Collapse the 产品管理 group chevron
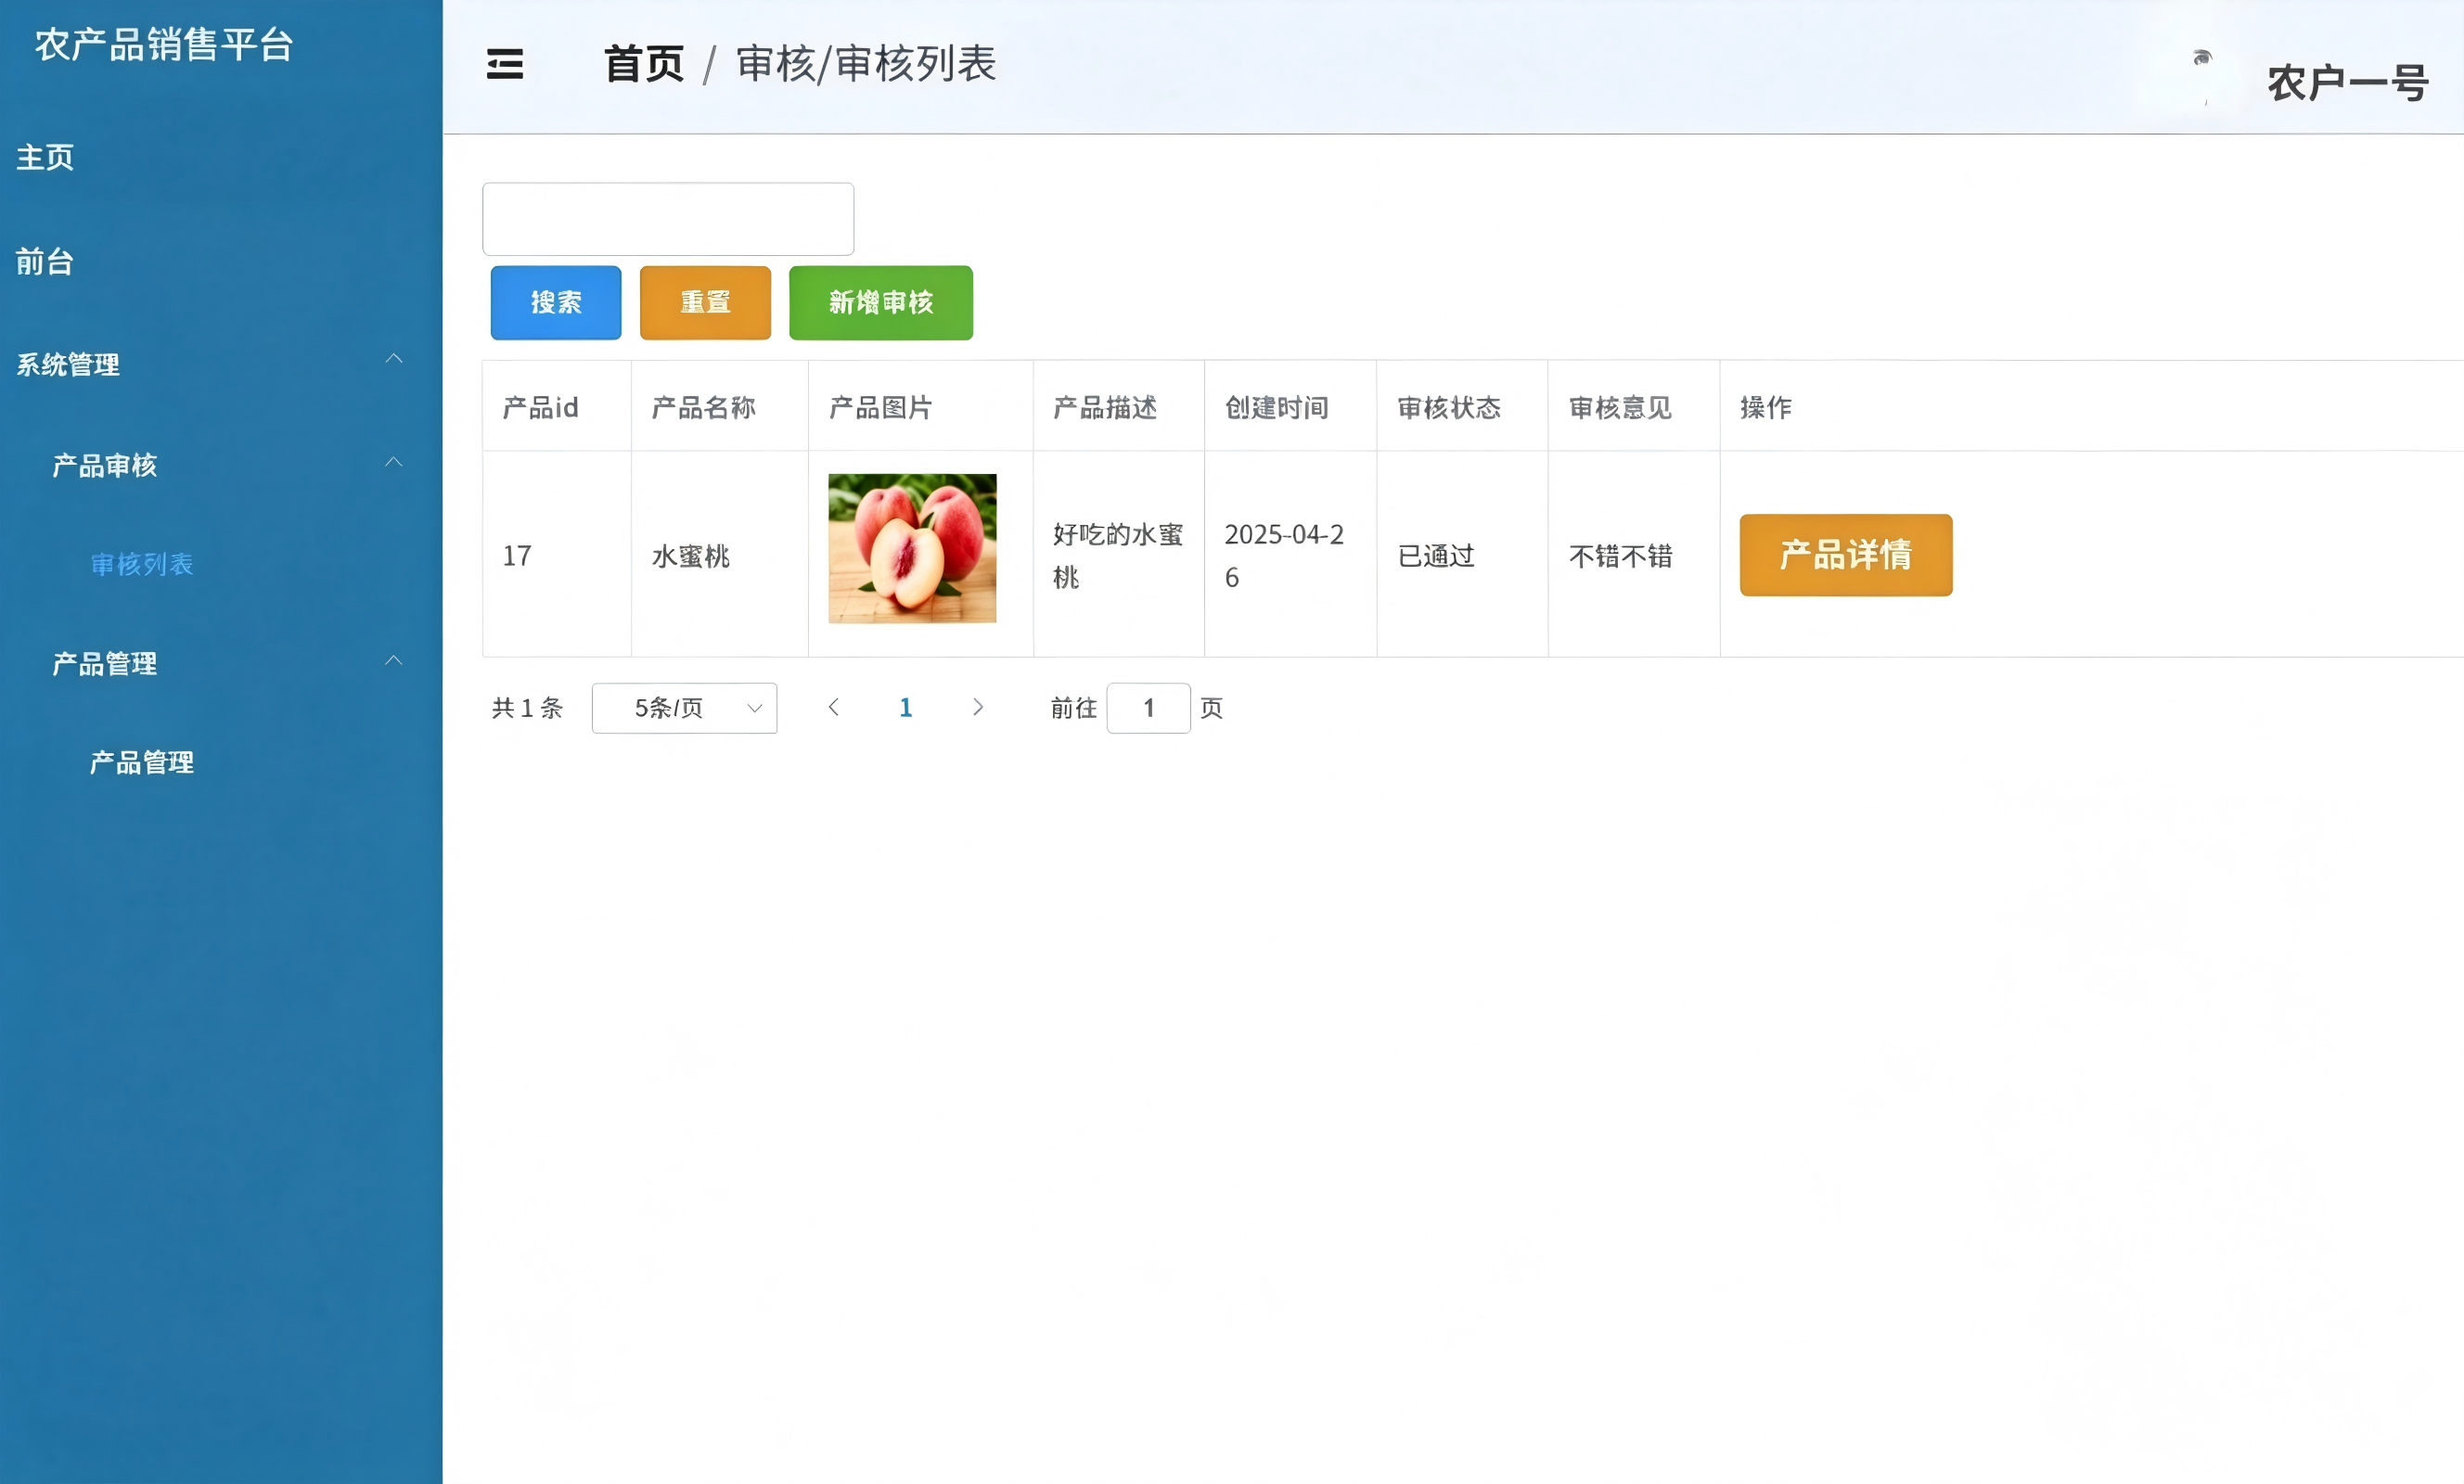This screenshot has width=2464, height=1484. 394,660
